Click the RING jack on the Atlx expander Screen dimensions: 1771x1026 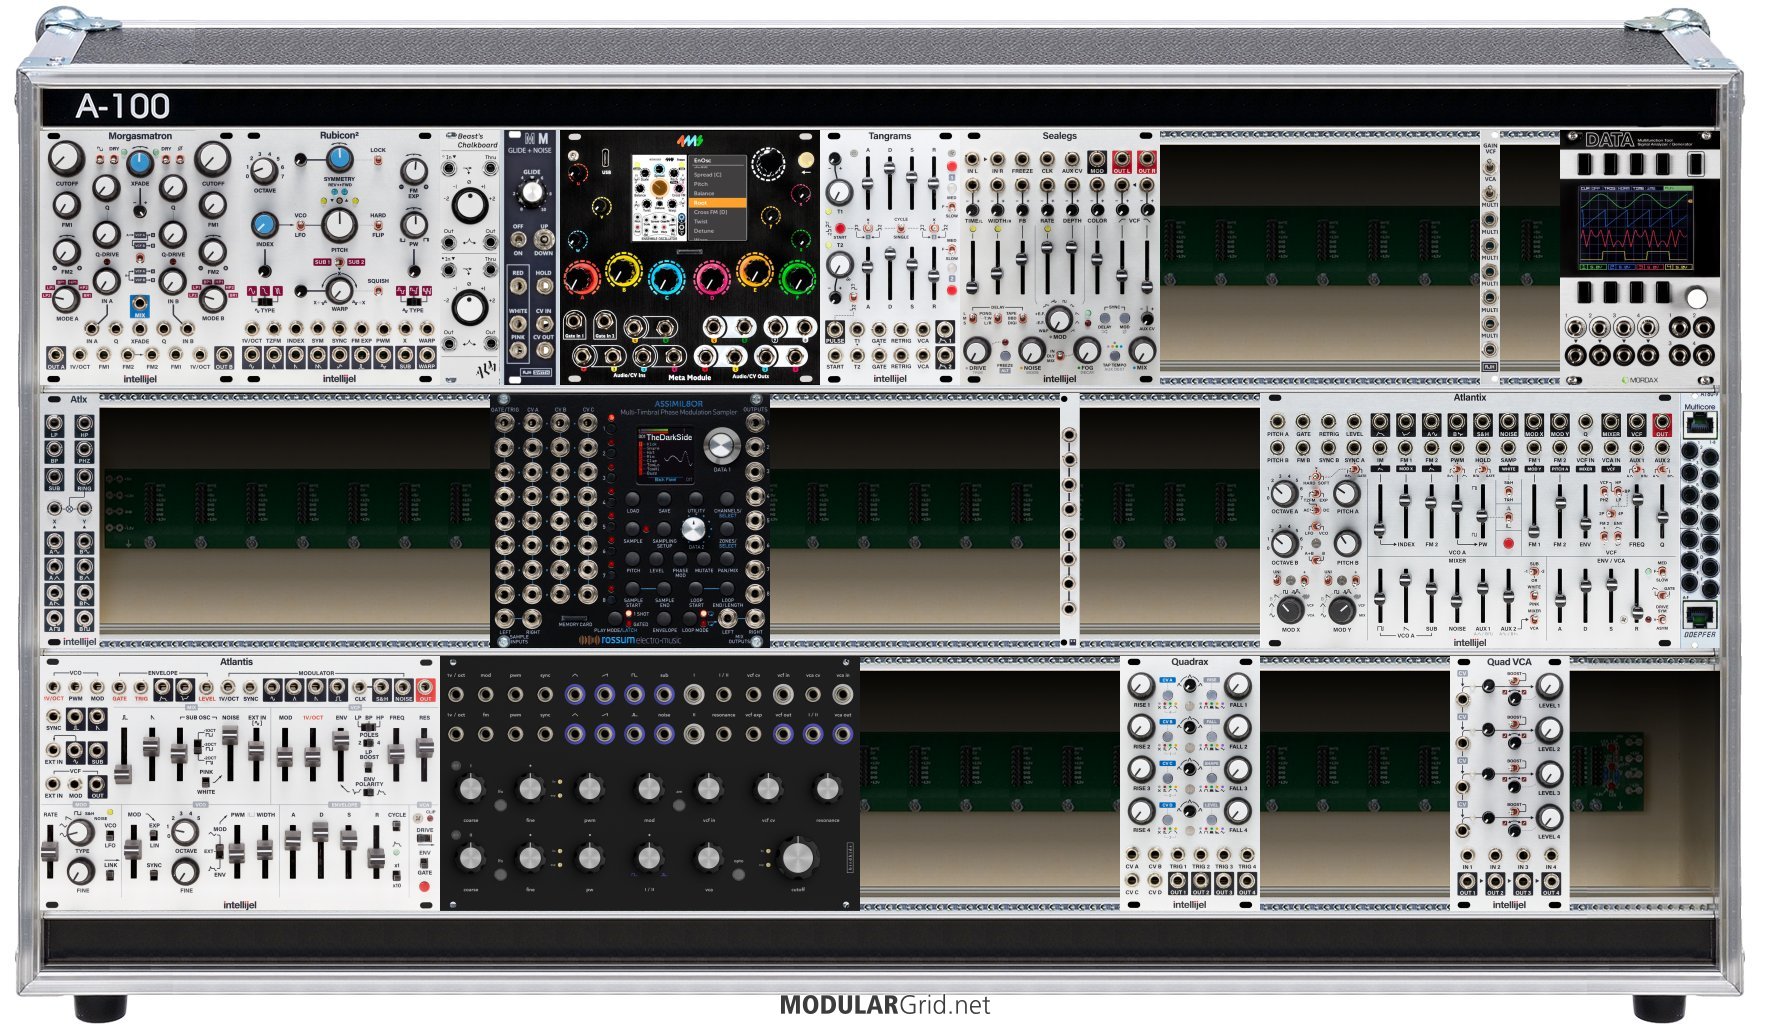84,478
